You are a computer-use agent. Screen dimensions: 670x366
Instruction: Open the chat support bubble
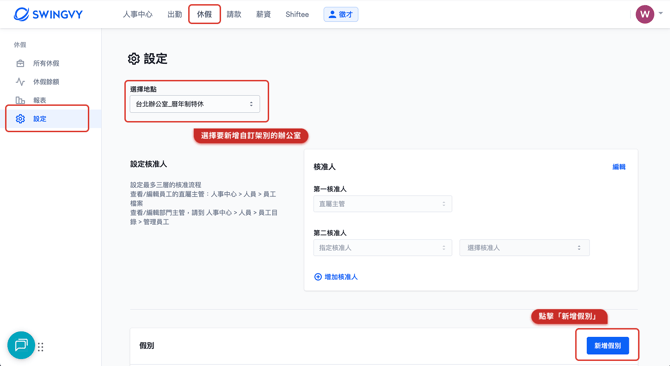point(21,345)
